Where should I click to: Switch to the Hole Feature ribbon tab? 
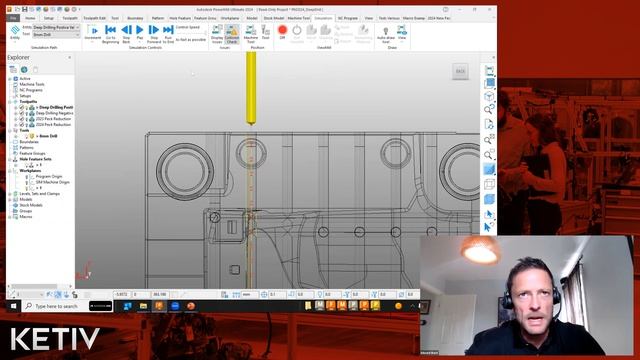(180, 18)
